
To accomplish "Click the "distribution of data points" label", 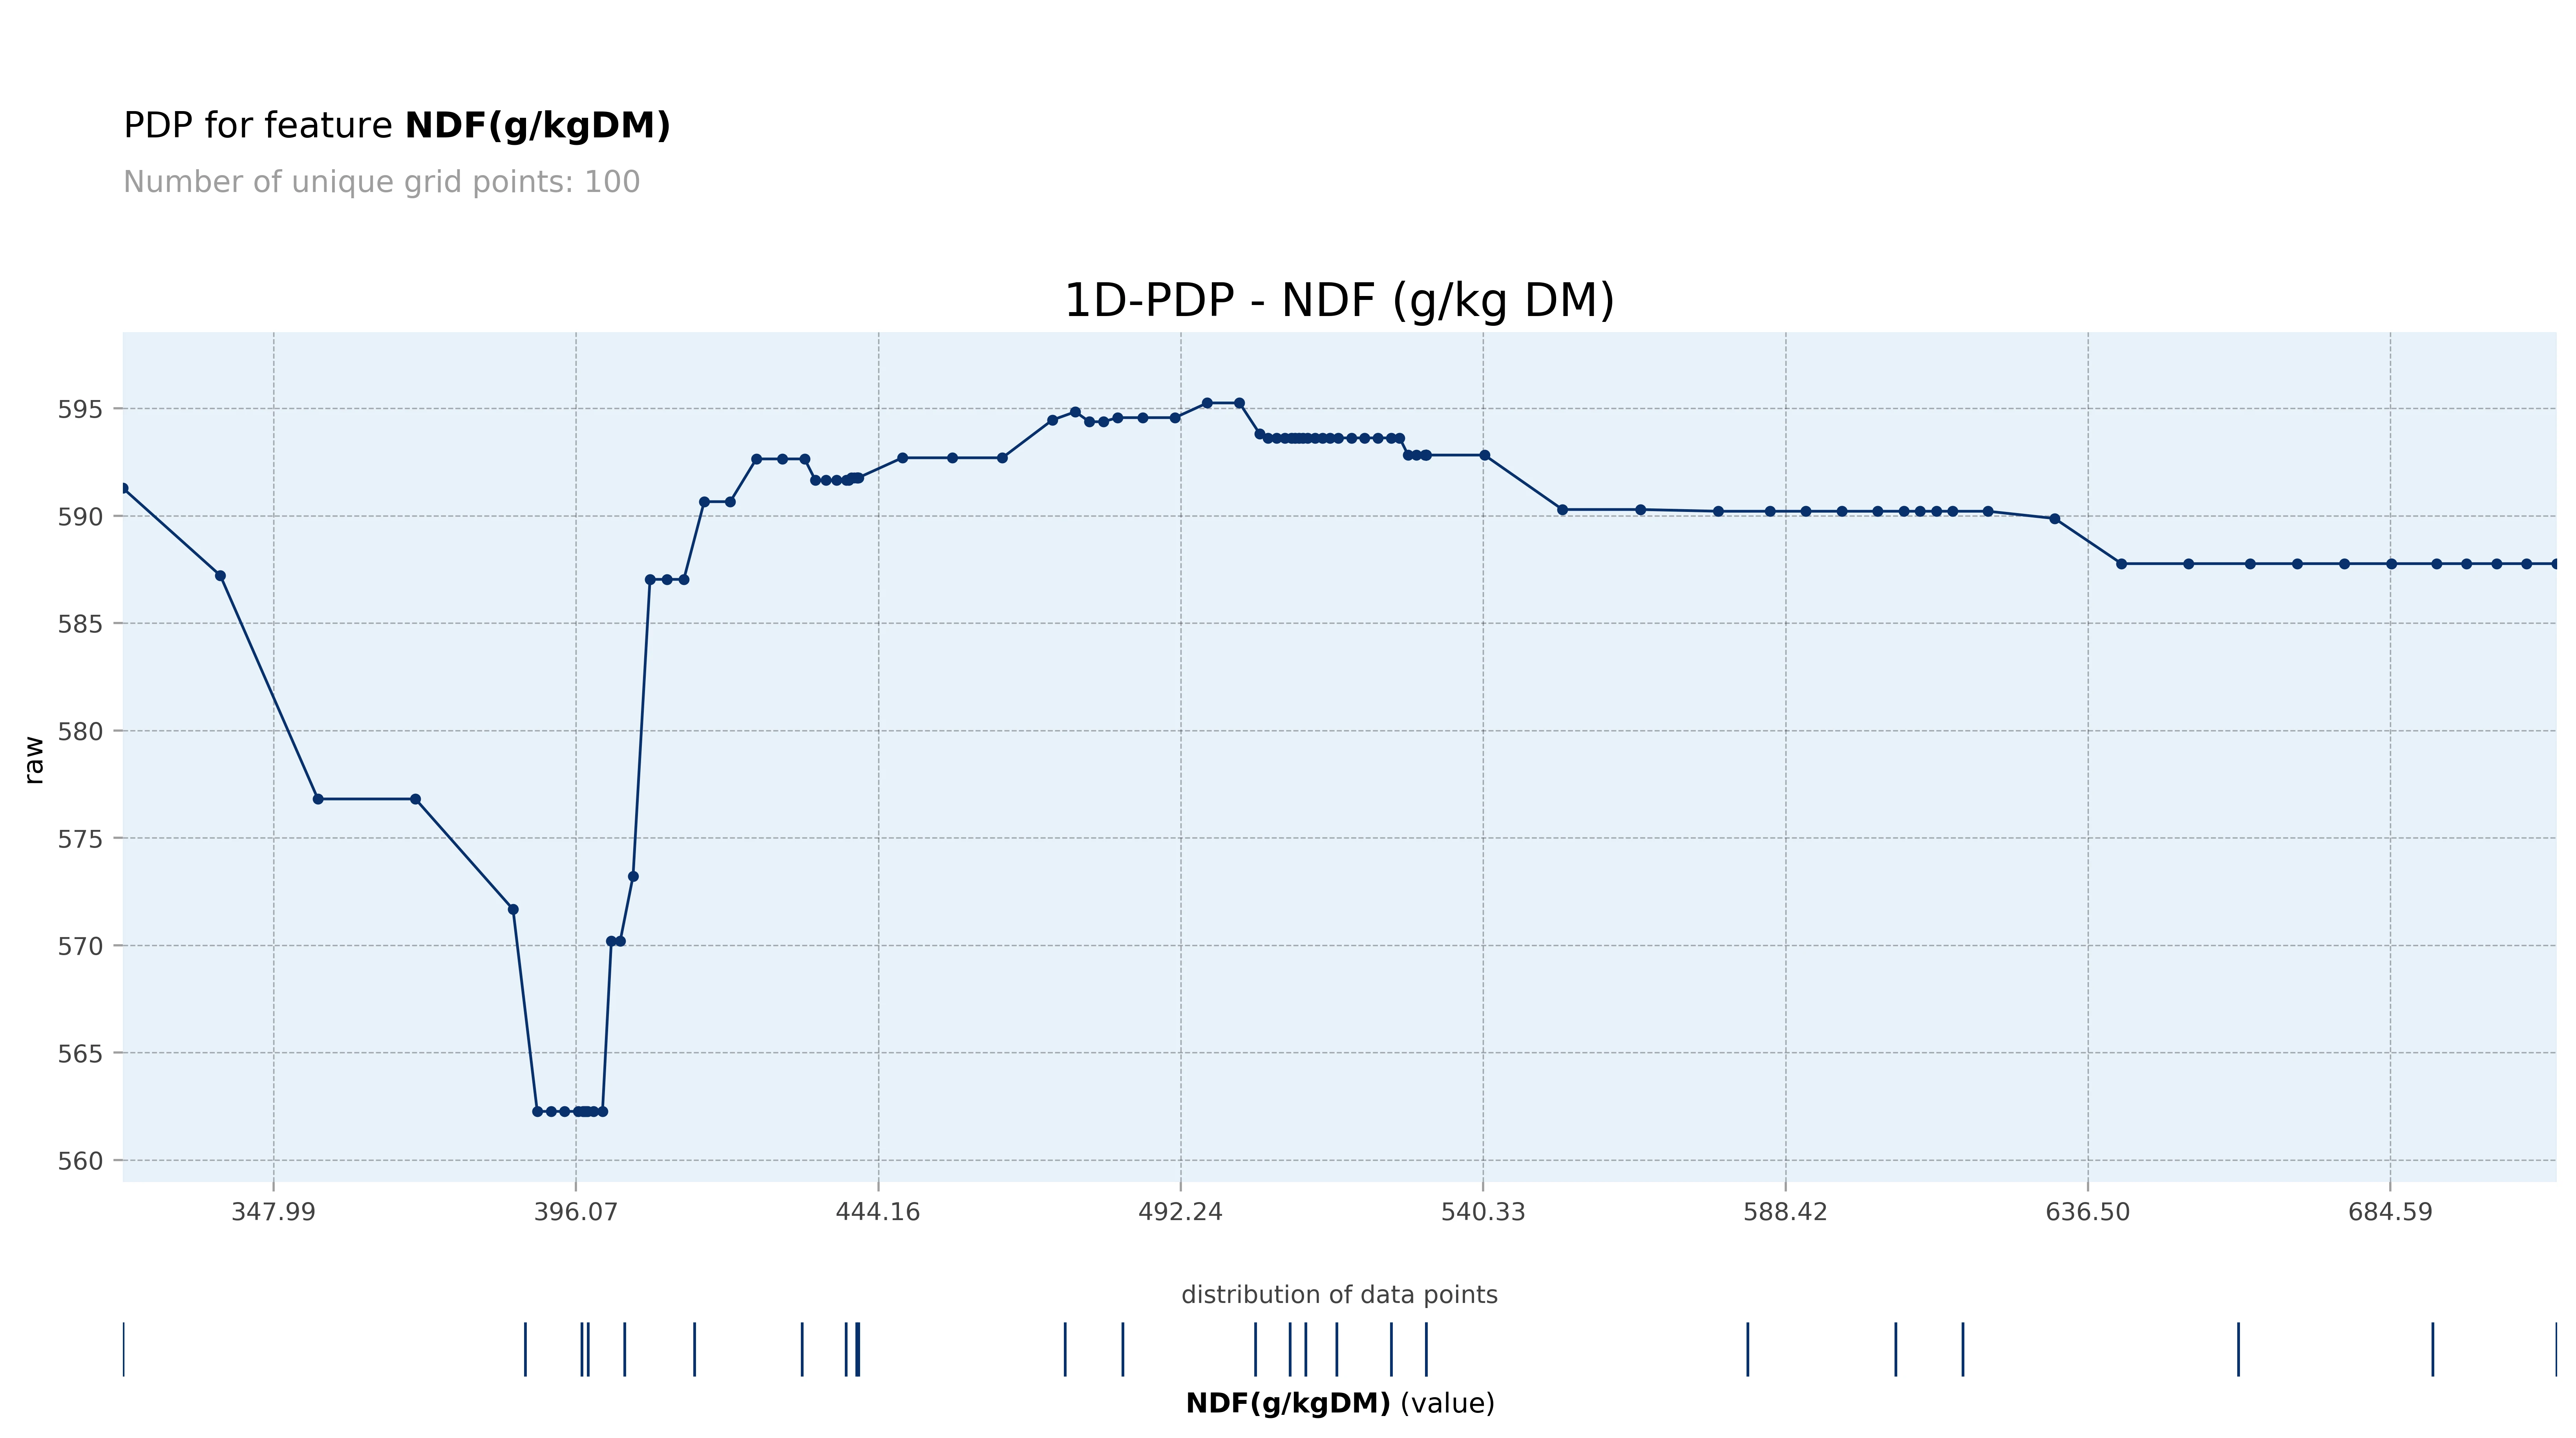I will (x=1339, y=1295).
